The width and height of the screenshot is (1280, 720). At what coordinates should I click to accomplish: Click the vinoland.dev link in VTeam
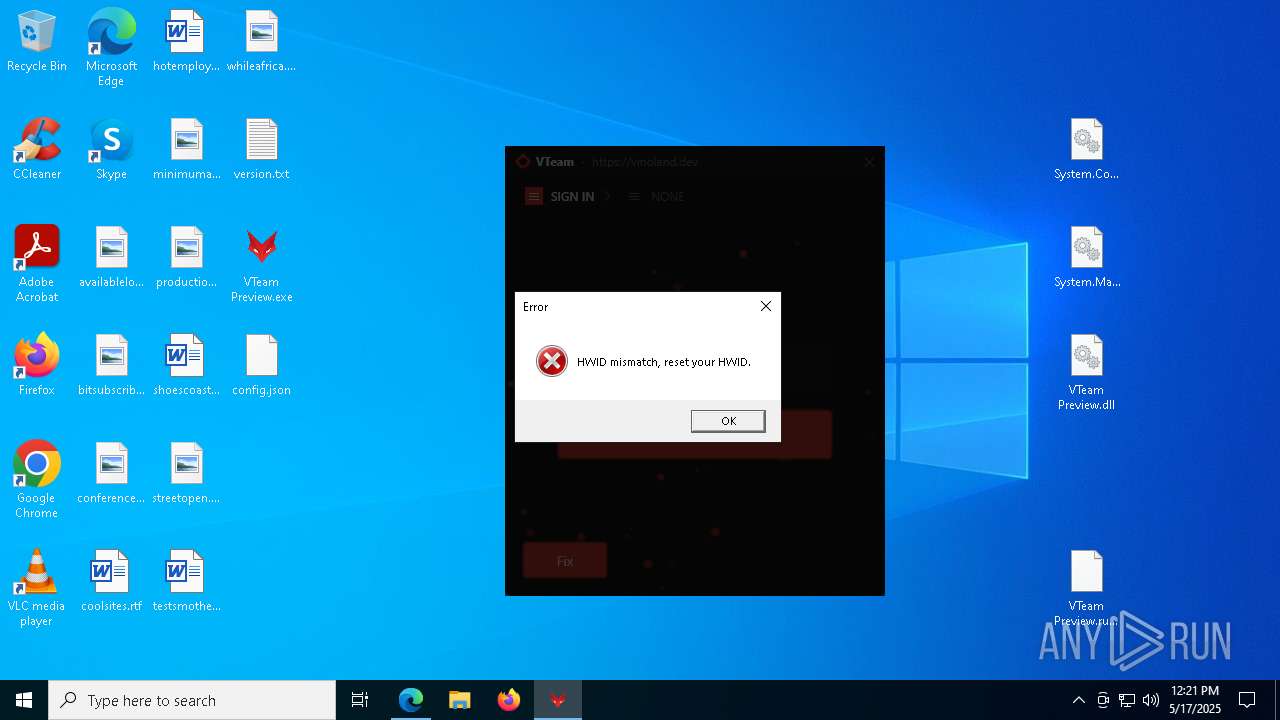click(645, 162)
